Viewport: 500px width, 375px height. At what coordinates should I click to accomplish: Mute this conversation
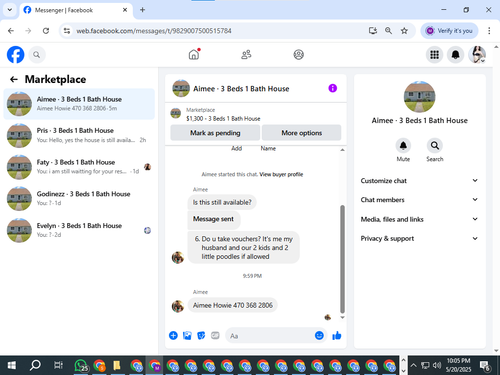[x=403, y=146]
